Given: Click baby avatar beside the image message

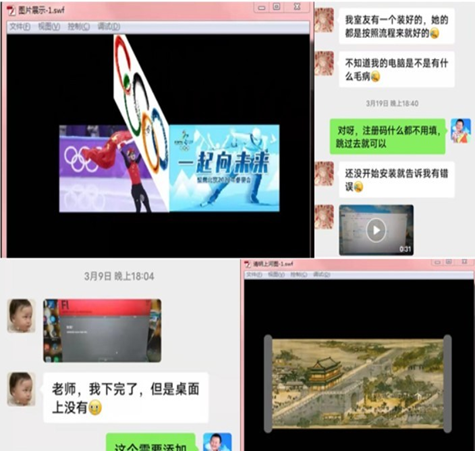Looking at the screenshot, I should point(21,316).
